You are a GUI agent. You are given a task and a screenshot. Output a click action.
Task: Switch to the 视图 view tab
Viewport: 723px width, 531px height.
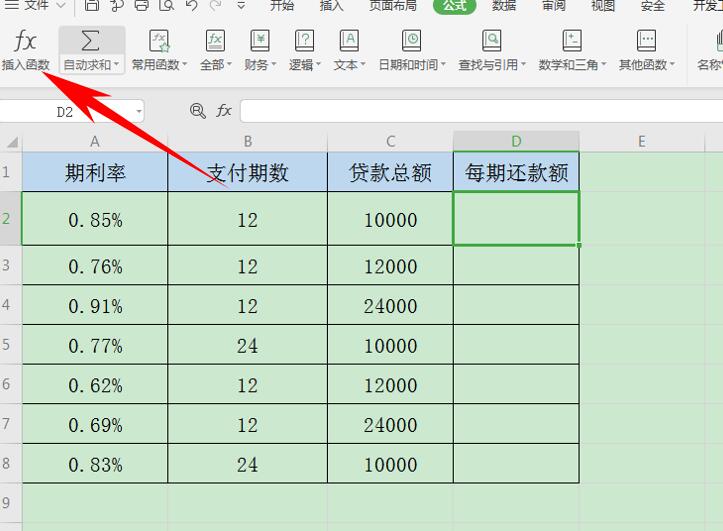603,6
